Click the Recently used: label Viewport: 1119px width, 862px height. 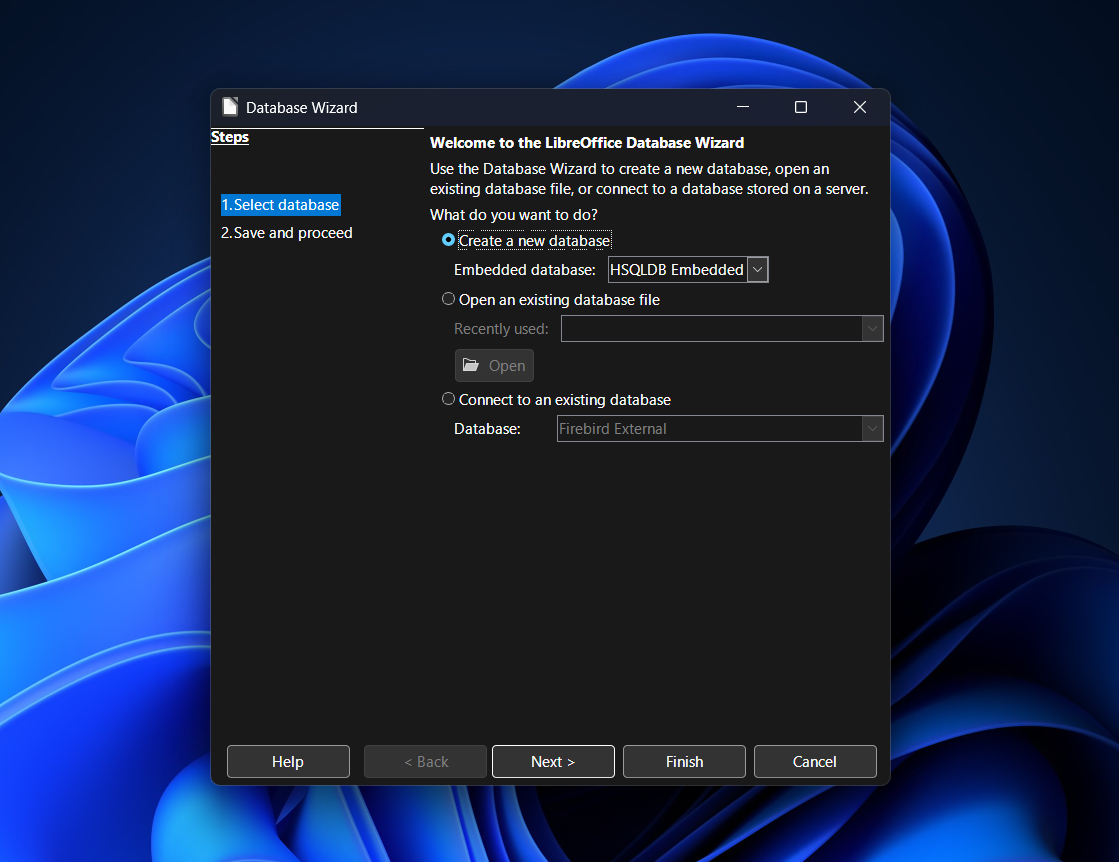click(501, 329)
